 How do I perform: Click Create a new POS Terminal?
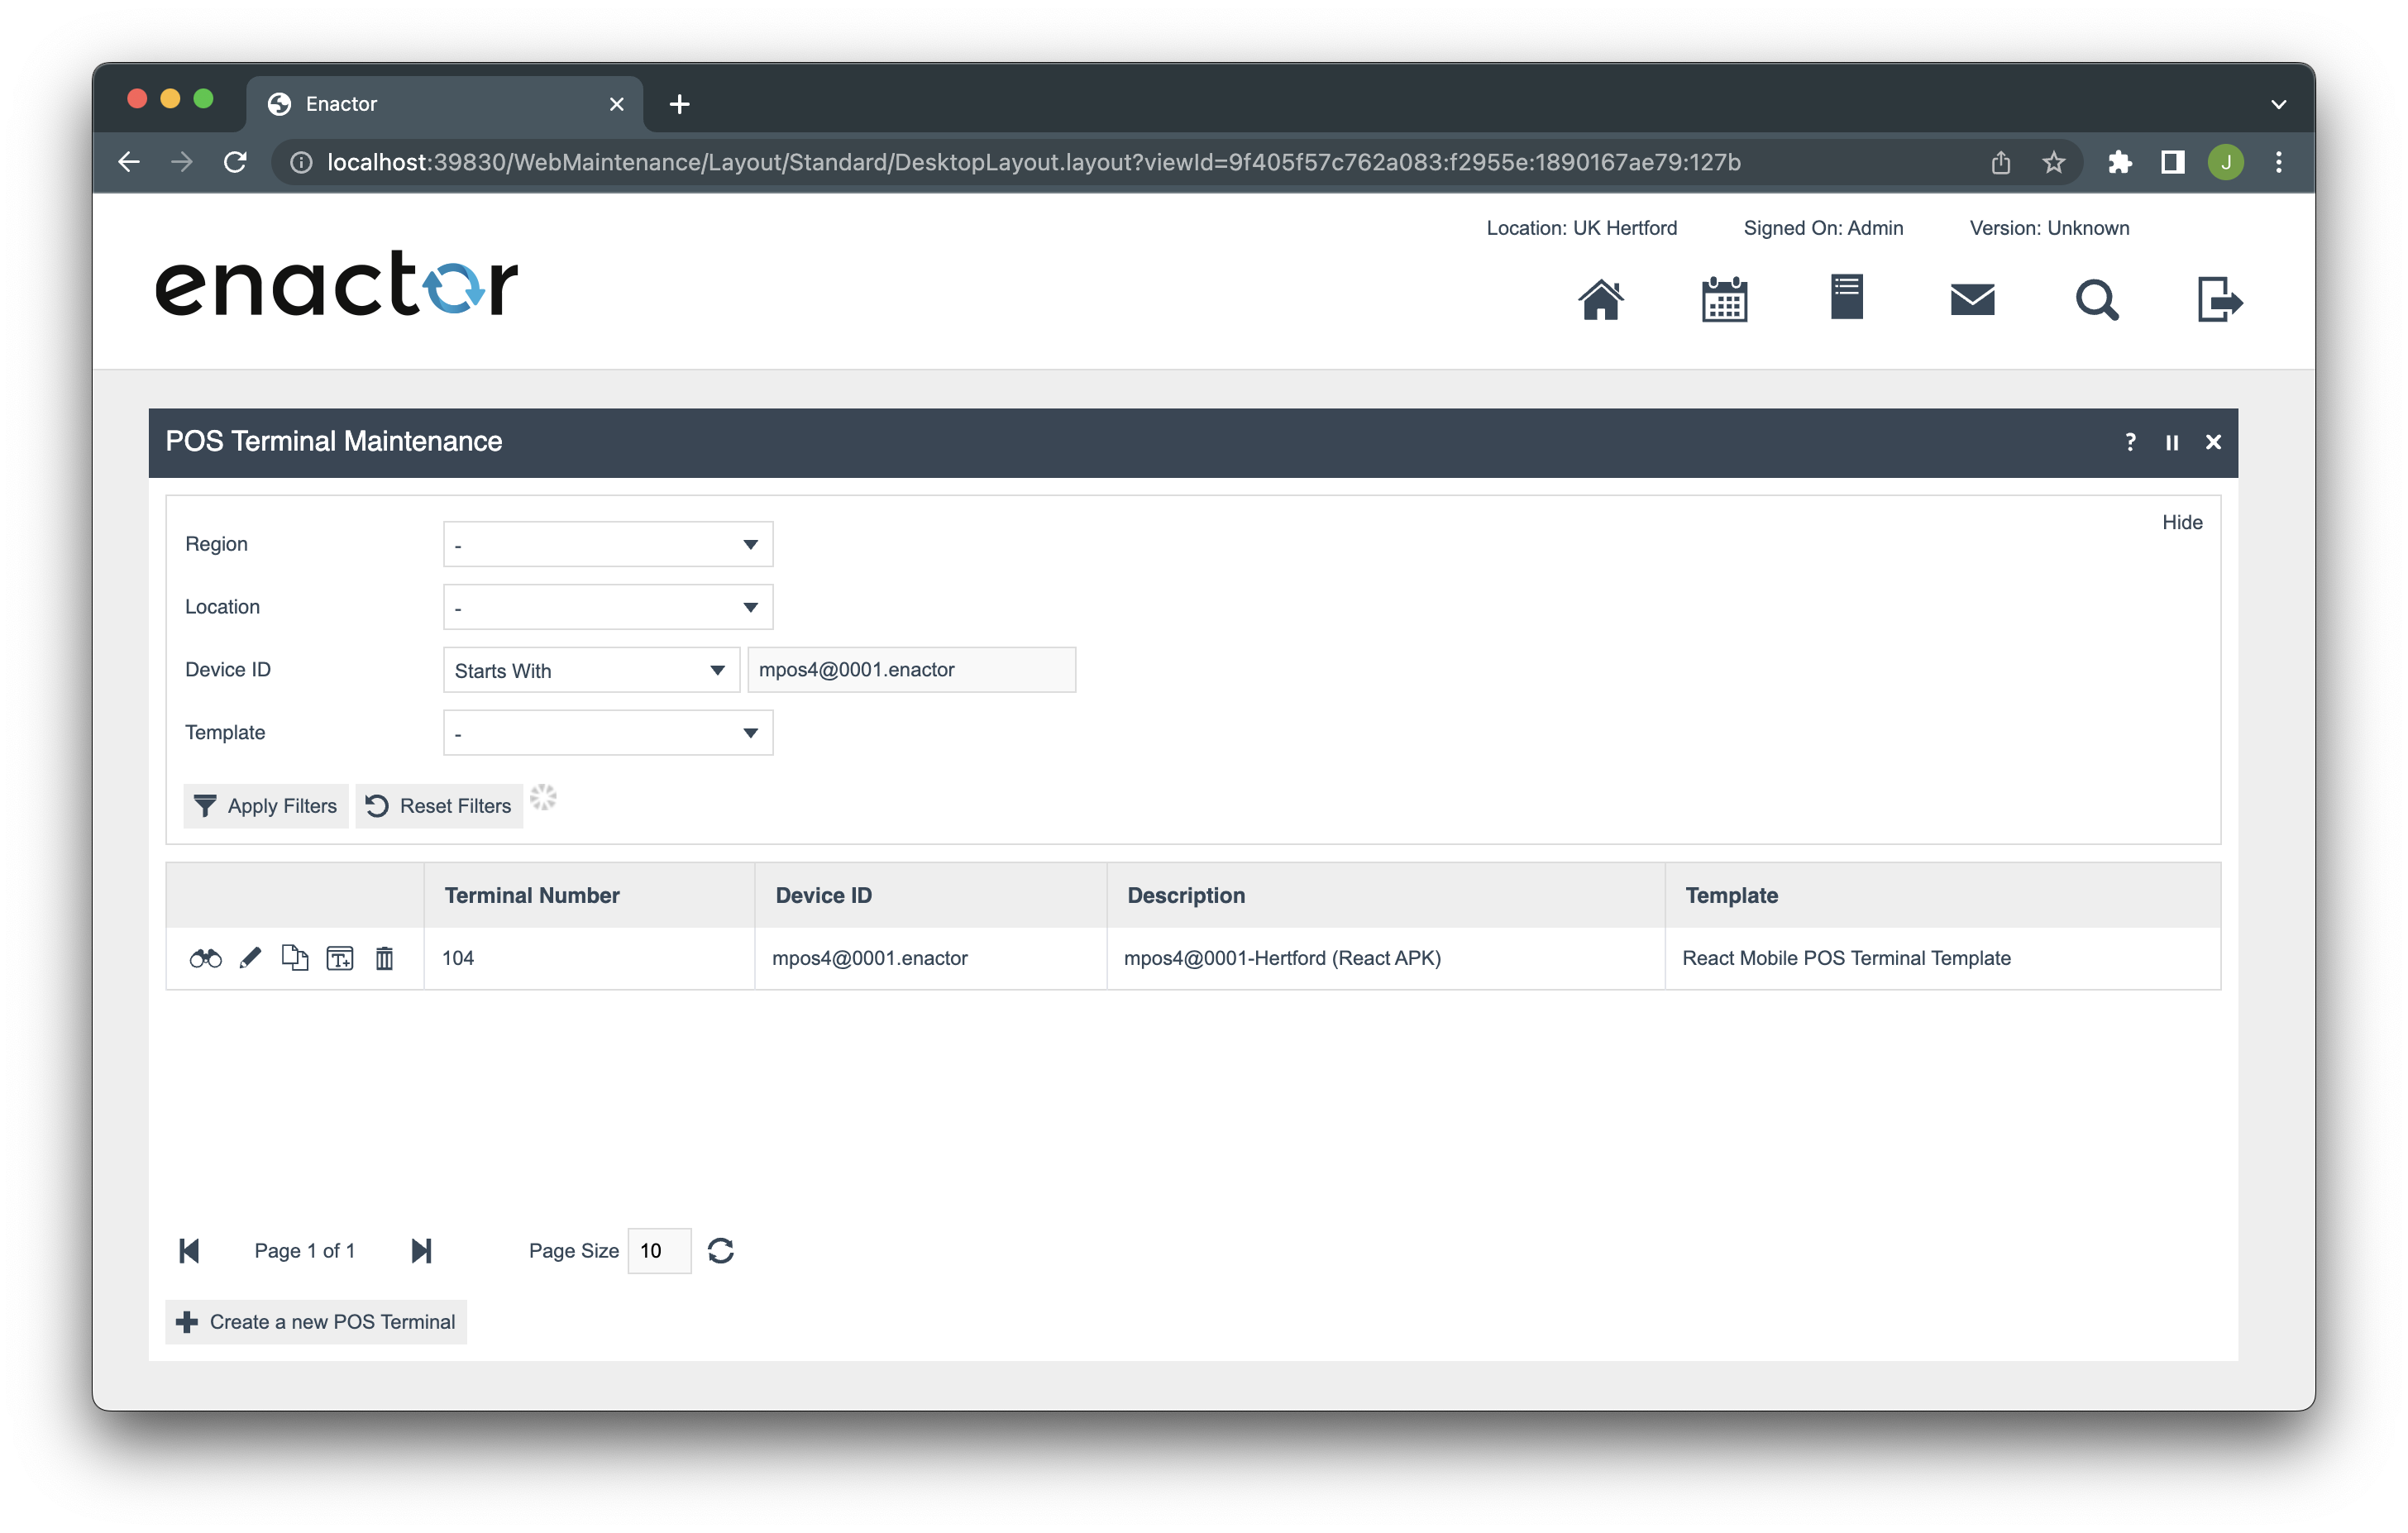coord(316,1322)
